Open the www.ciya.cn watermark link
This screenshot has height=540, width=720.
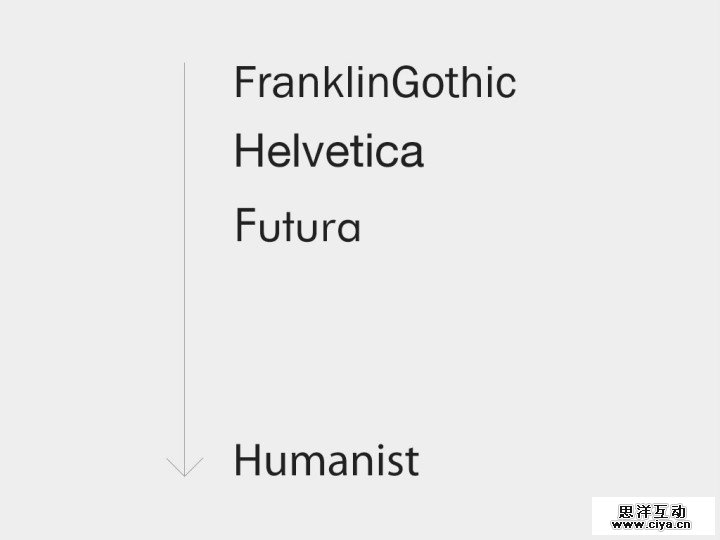[652, 523]
